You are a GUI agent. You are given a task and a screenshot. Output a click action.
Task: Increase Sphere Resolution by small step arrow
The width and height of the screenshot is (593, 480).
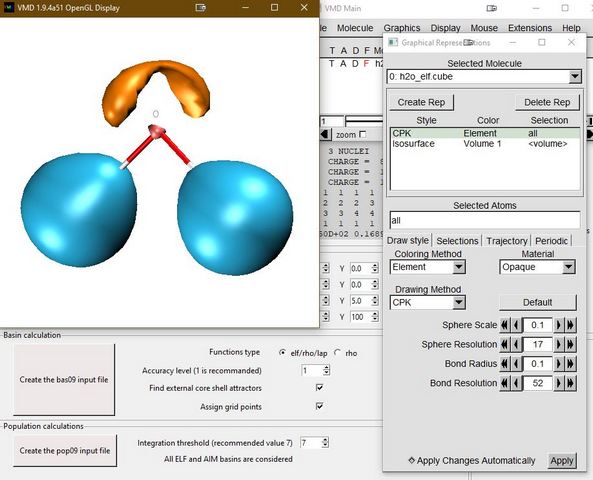tap(559, 345)
